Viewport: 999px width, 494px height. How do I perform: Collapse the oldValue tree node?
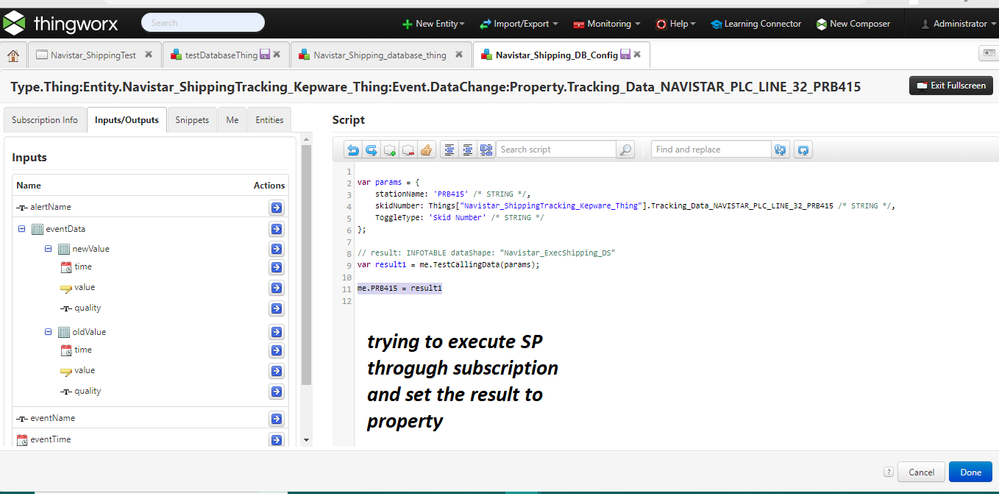pos(48,331)
